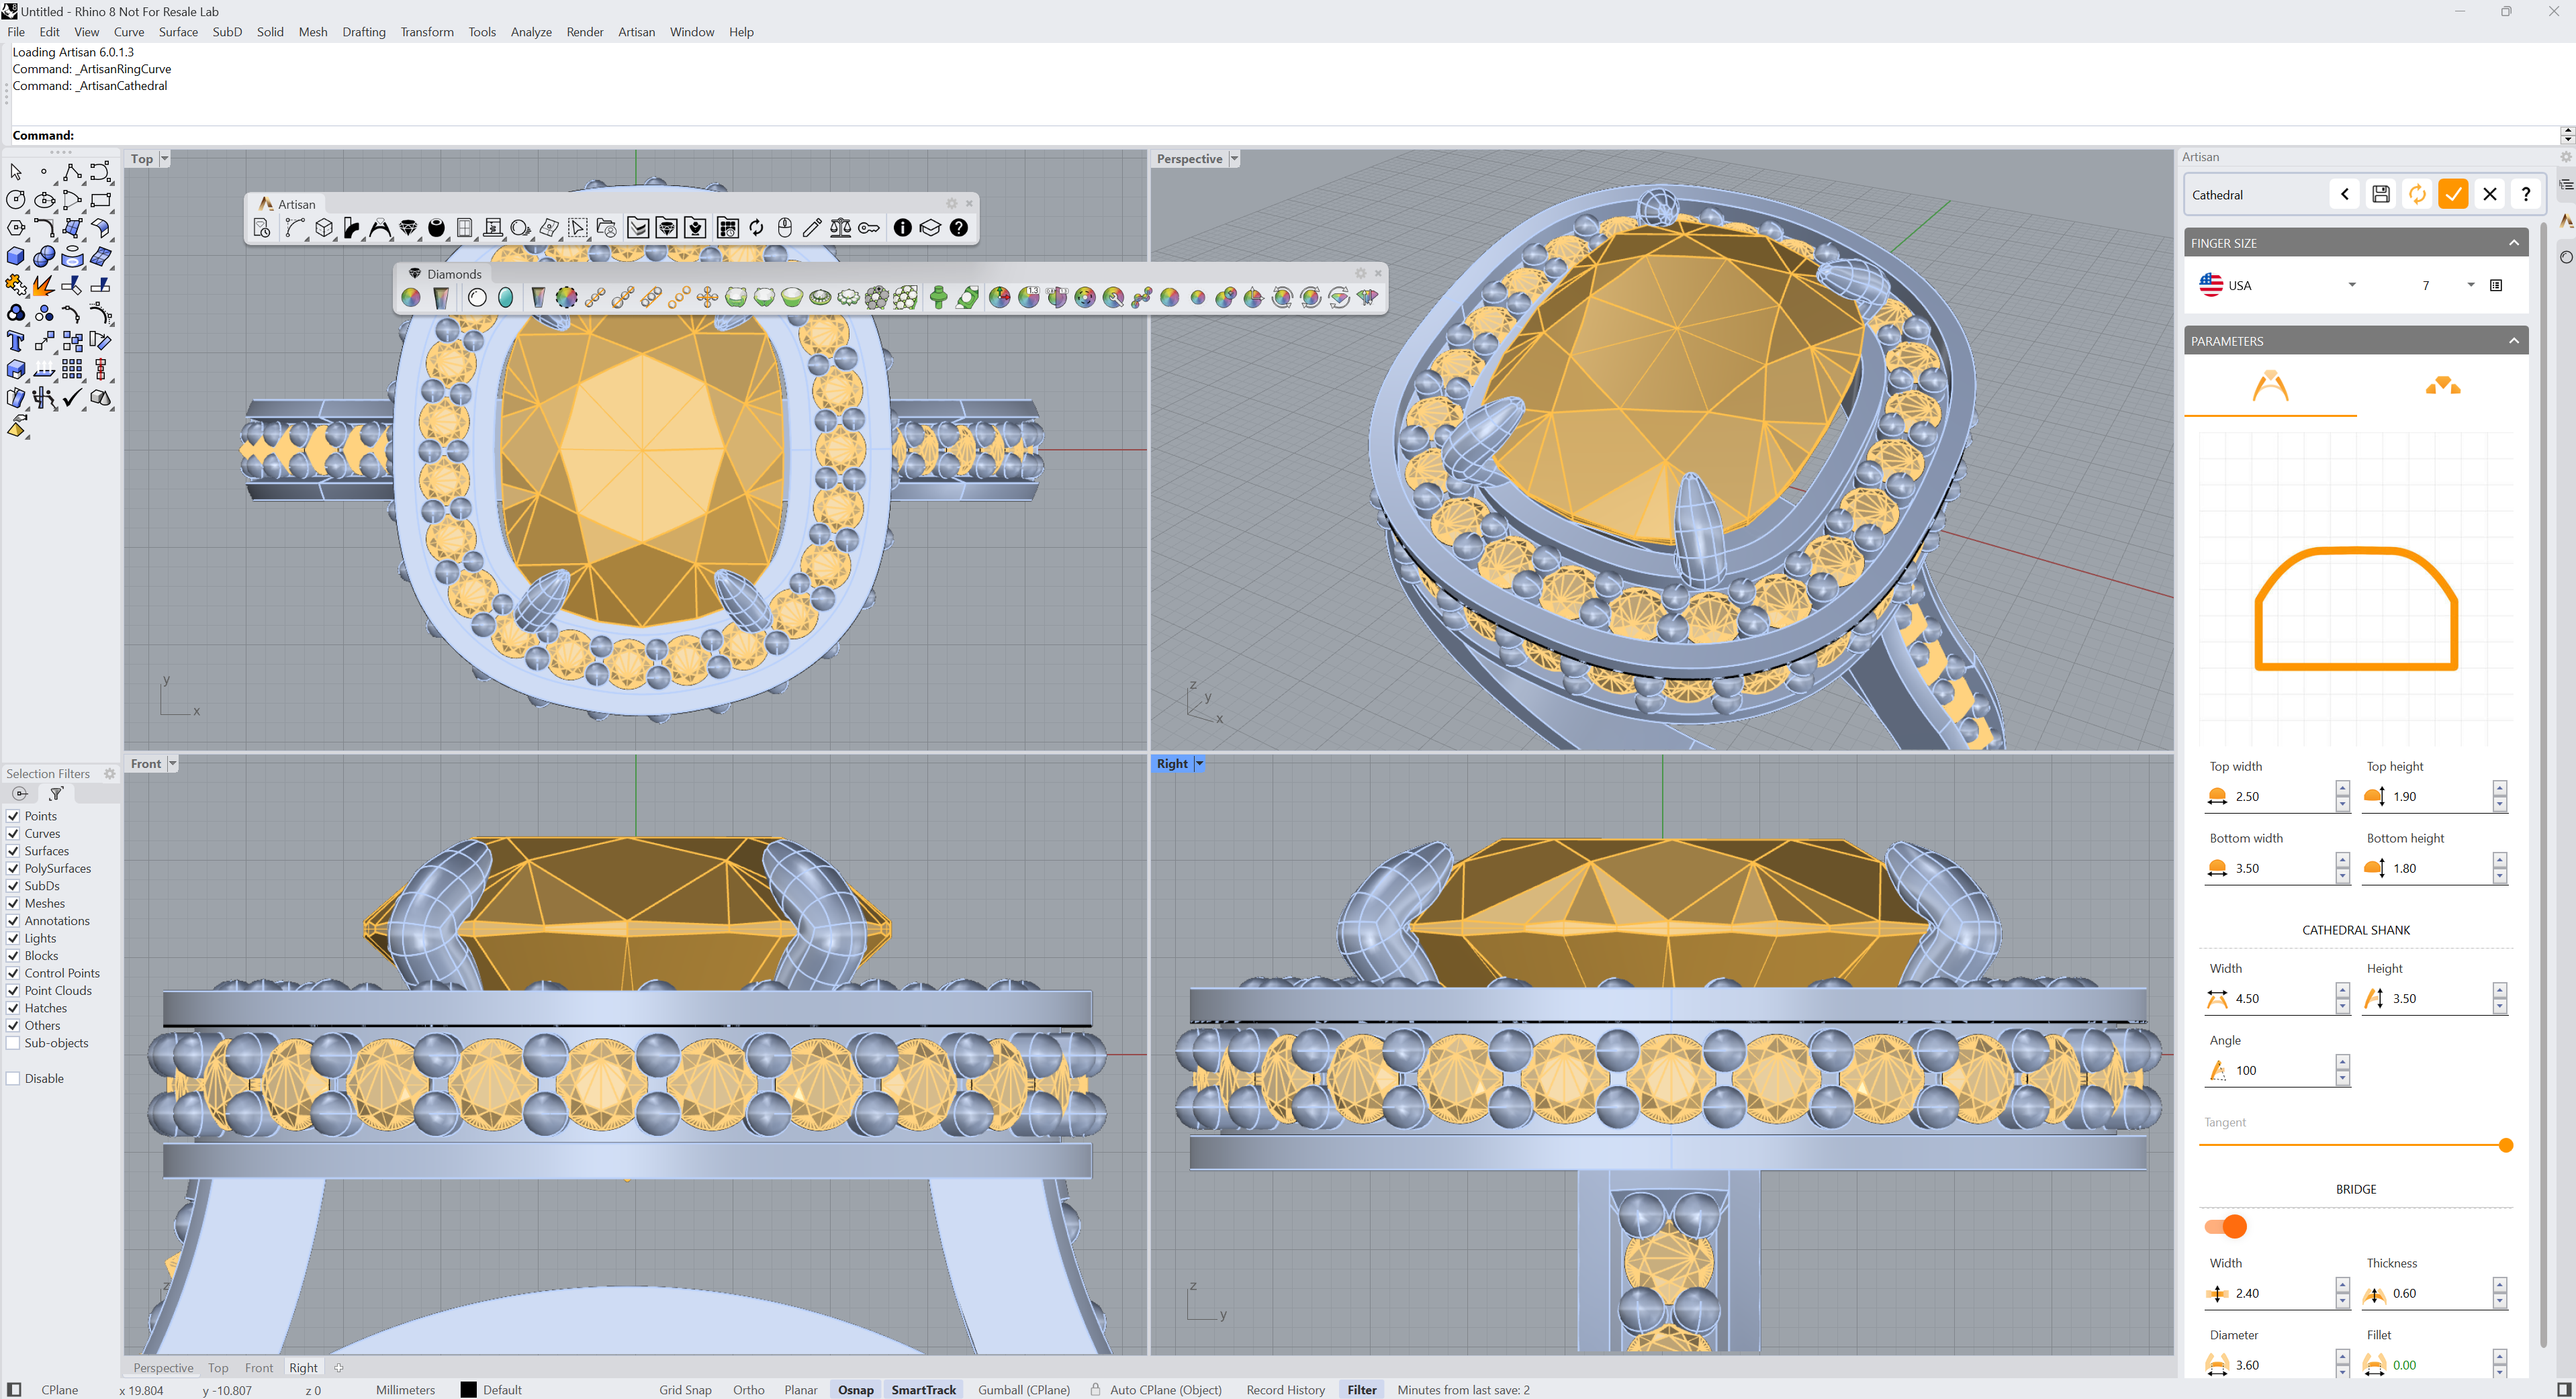
Task: Toggle the Curves selection filter
Action: click(13, 833)
